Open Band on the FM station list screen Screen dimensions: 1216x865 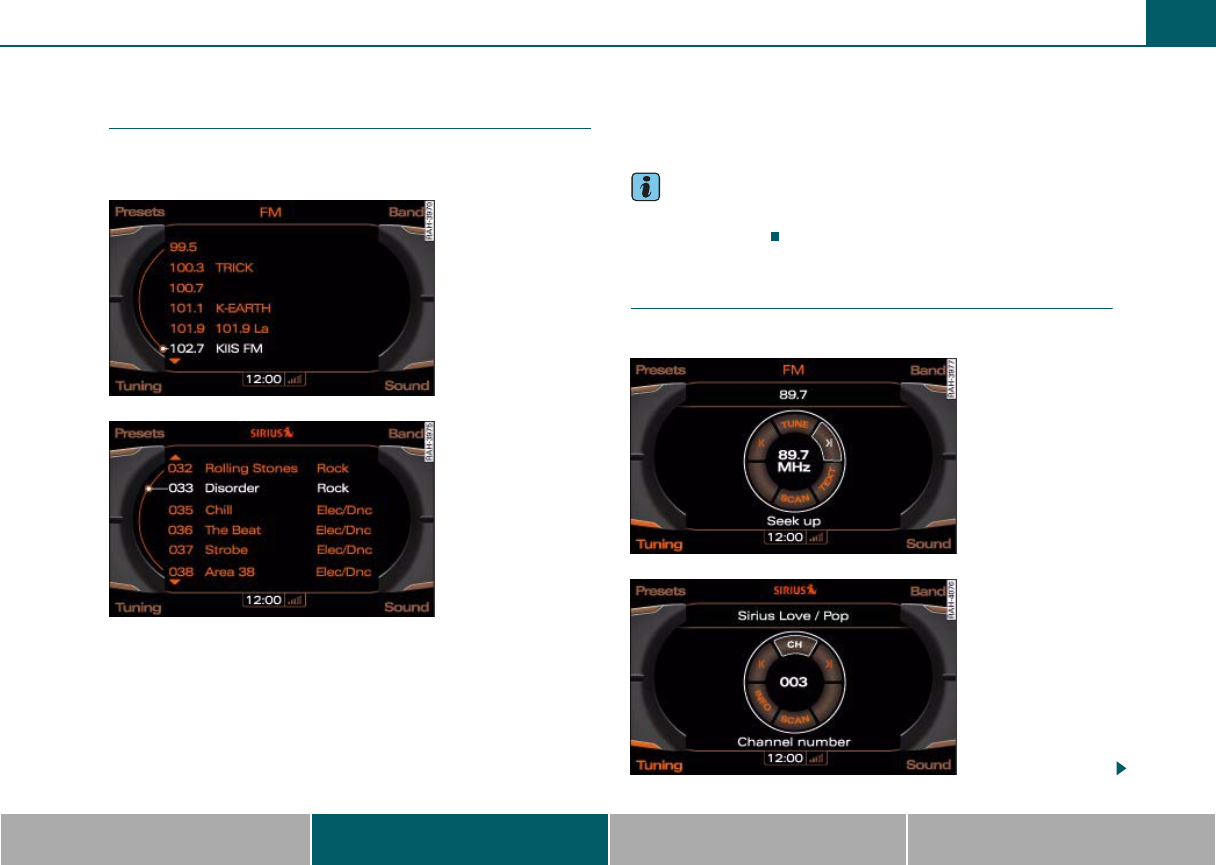click(408, 212)
